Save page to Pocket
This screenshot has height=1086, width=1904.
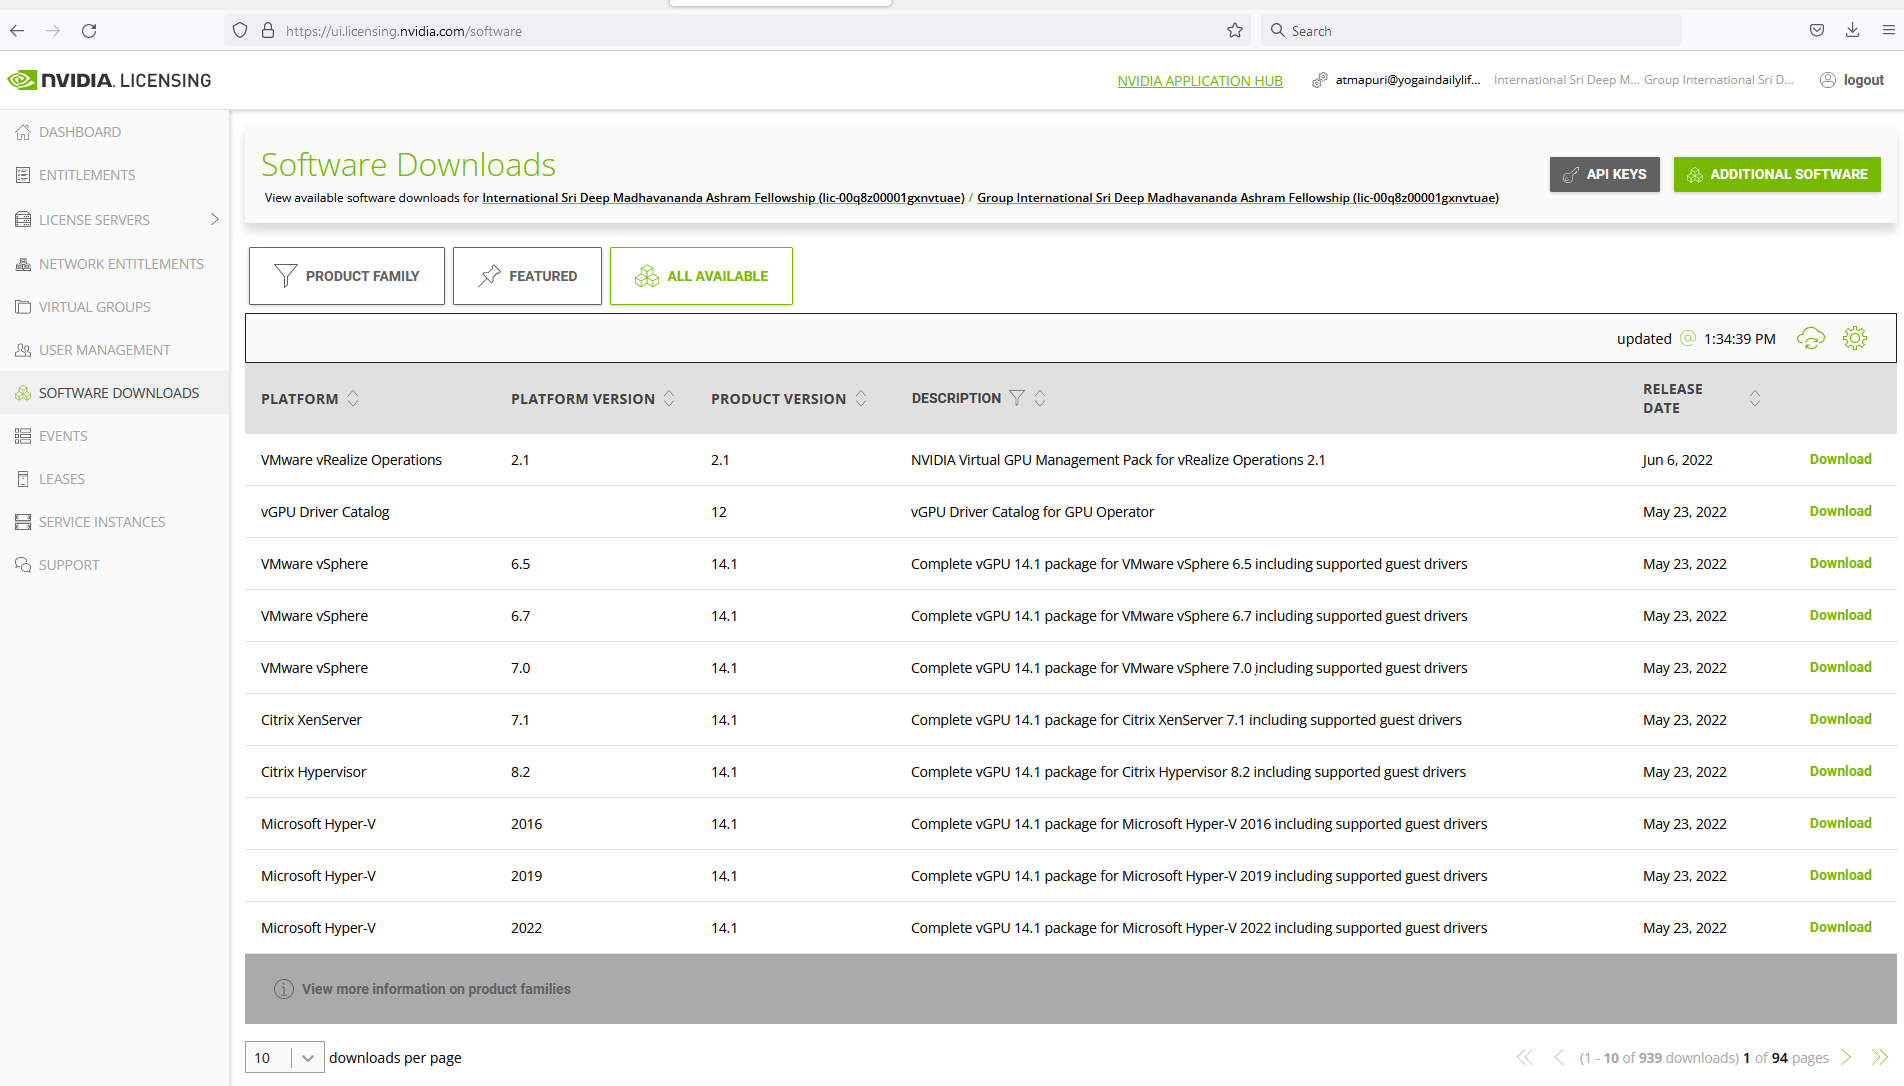click(x=1817, y=31)
